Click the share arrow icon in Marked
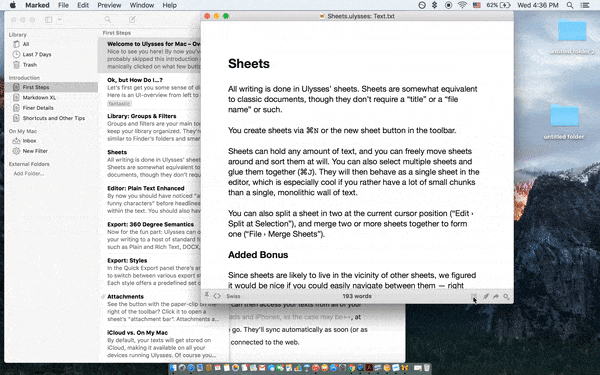 point(496,296)
